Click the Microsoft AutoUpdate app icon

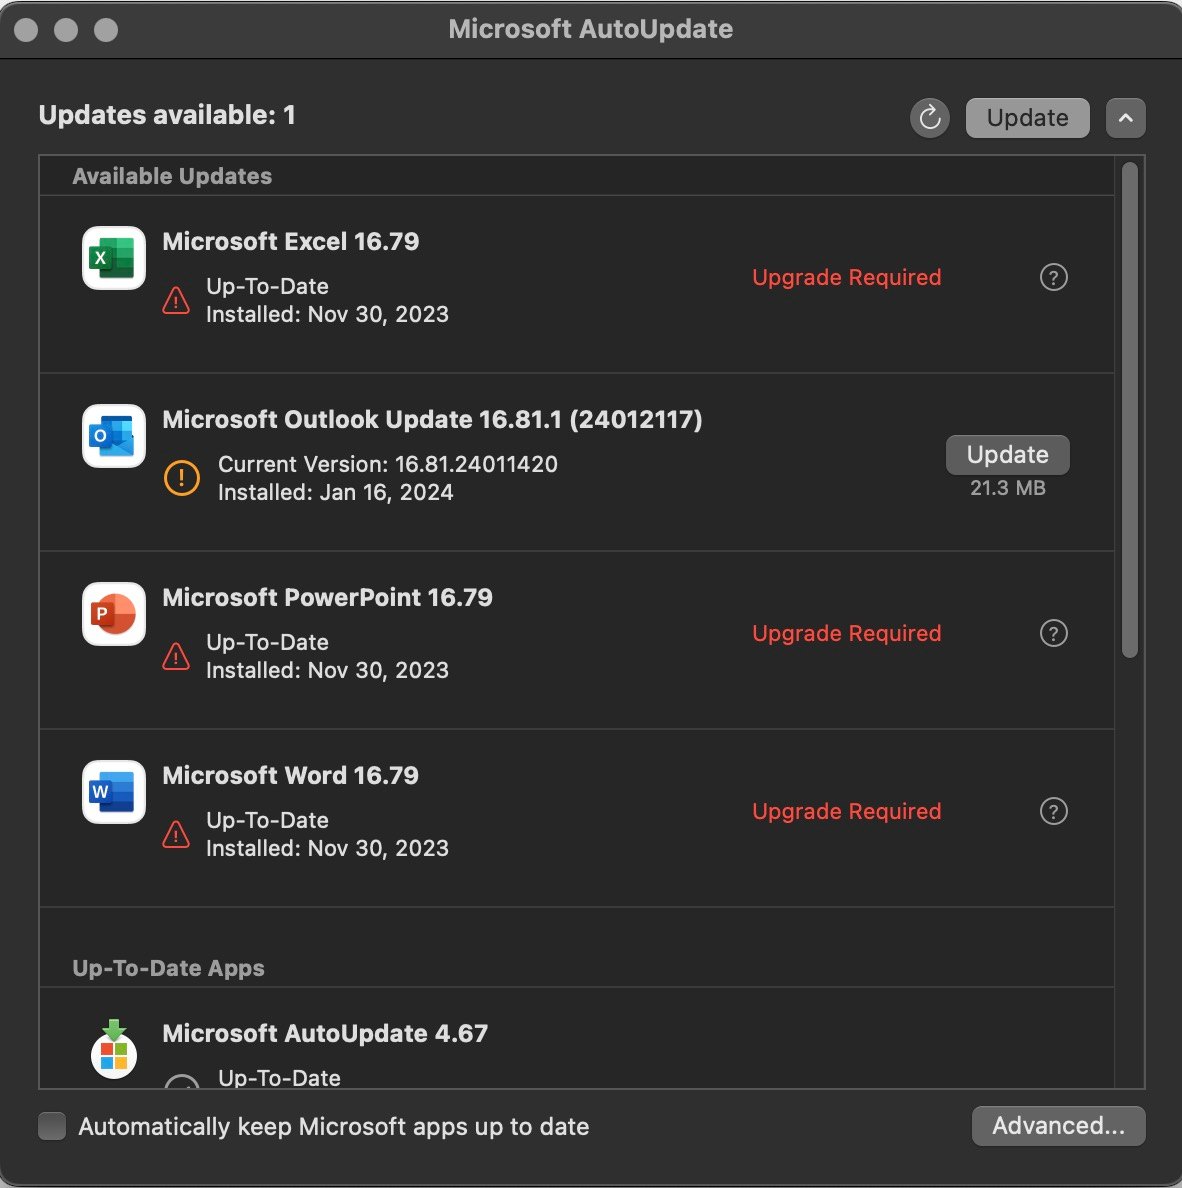click(x=114, y=1049)
